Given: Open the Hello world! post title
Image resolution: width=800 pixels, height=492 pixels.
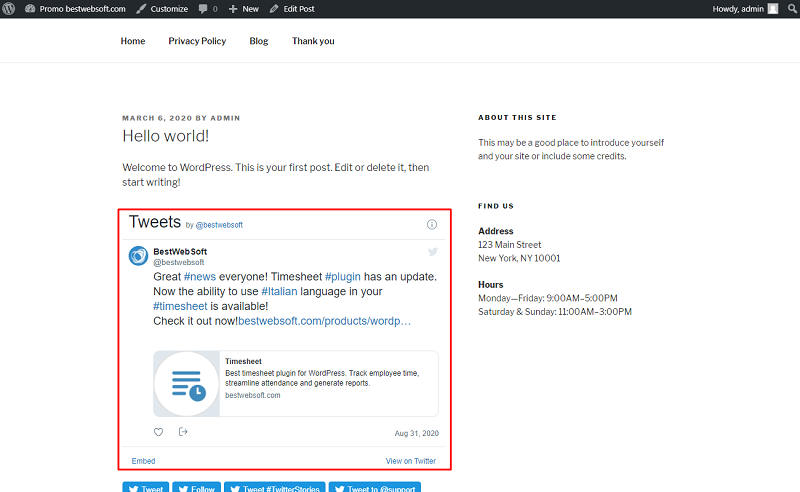Looking at the screenshot, I should [165, 136].
